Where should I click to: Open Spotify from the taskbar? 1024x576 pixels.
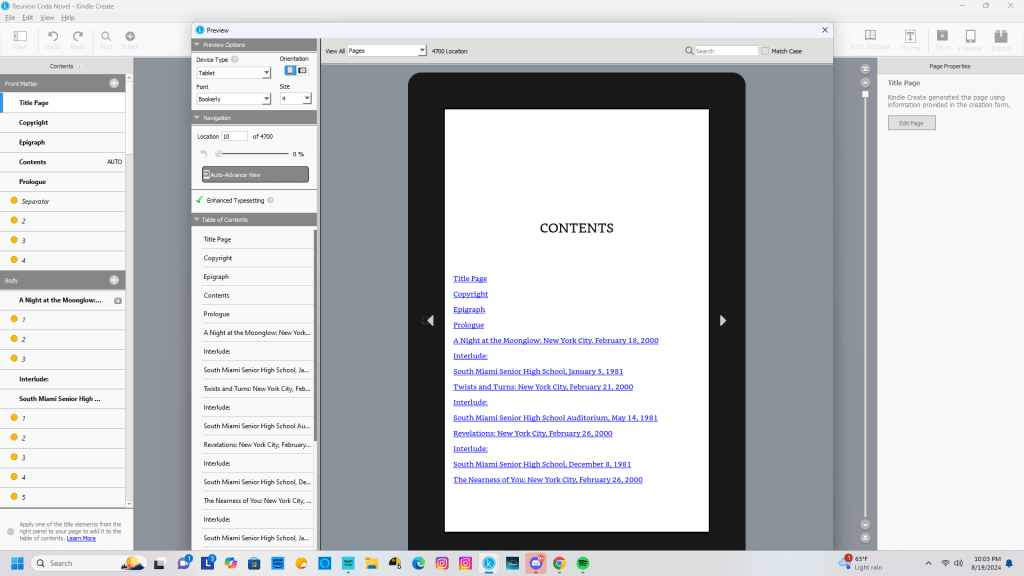583,563
